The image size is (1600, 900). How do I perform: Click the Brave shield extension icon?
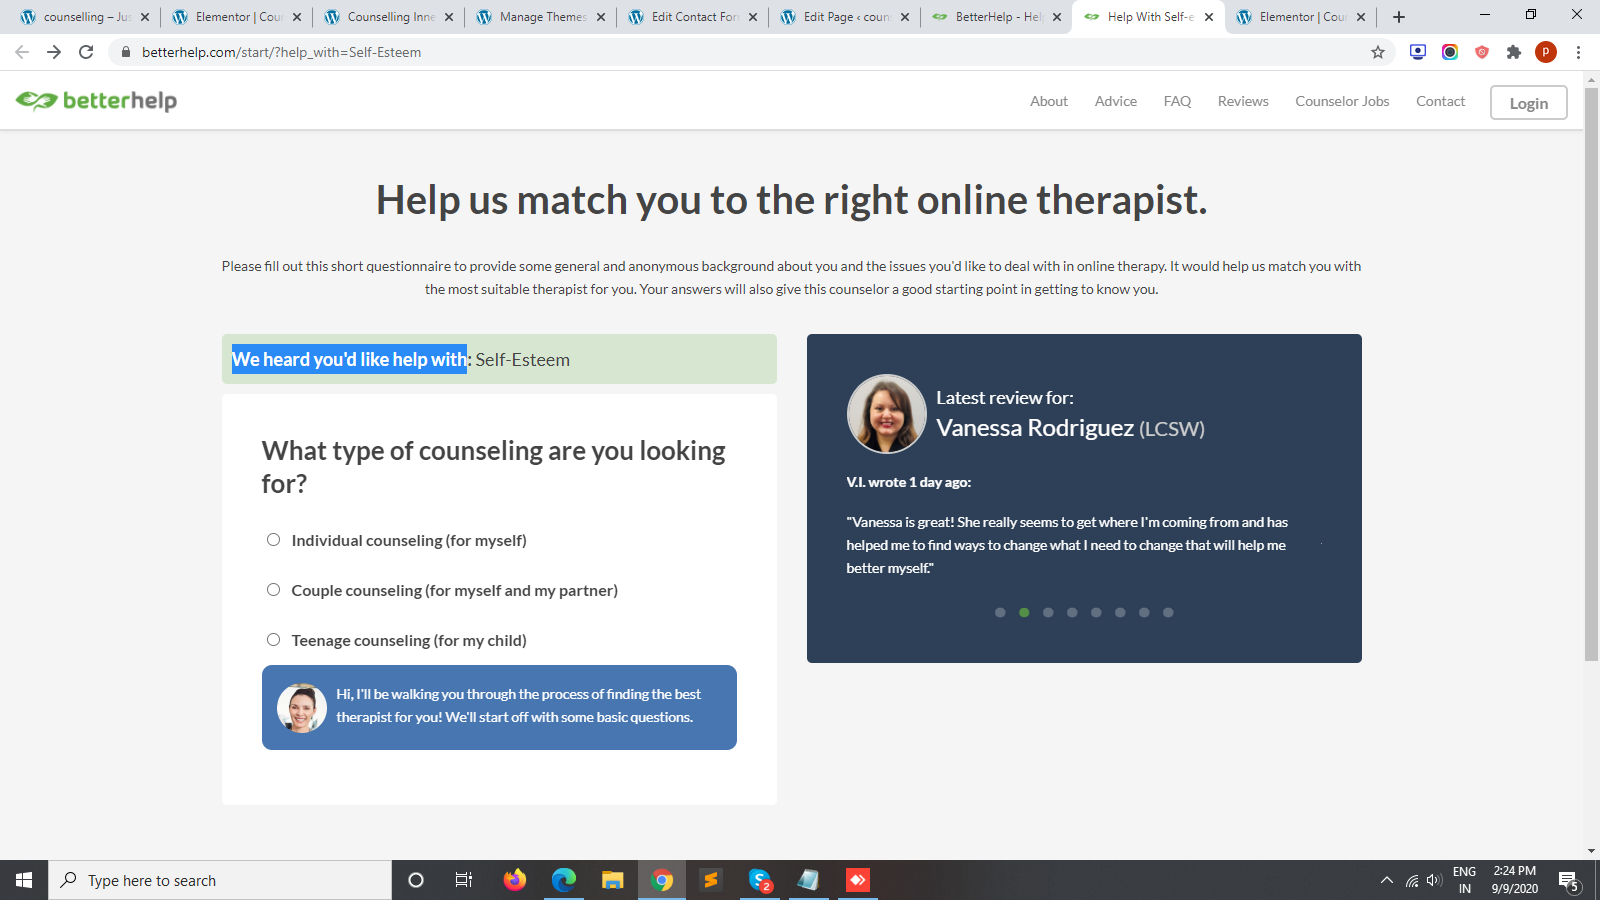[1482, 52]
